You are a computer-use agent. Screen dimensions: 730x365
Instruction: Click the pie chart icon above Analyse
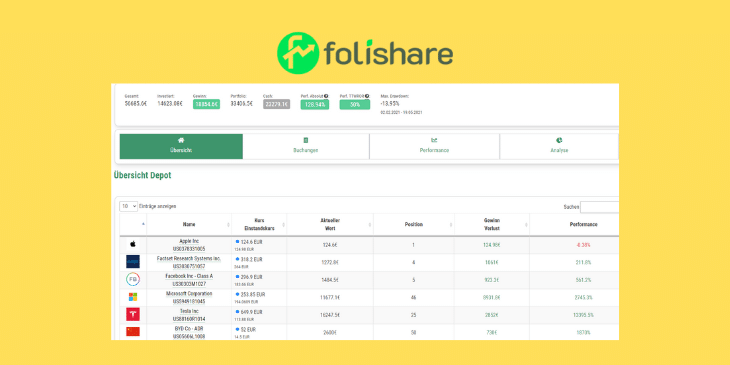pyautogui.click(x=559, y=140)
